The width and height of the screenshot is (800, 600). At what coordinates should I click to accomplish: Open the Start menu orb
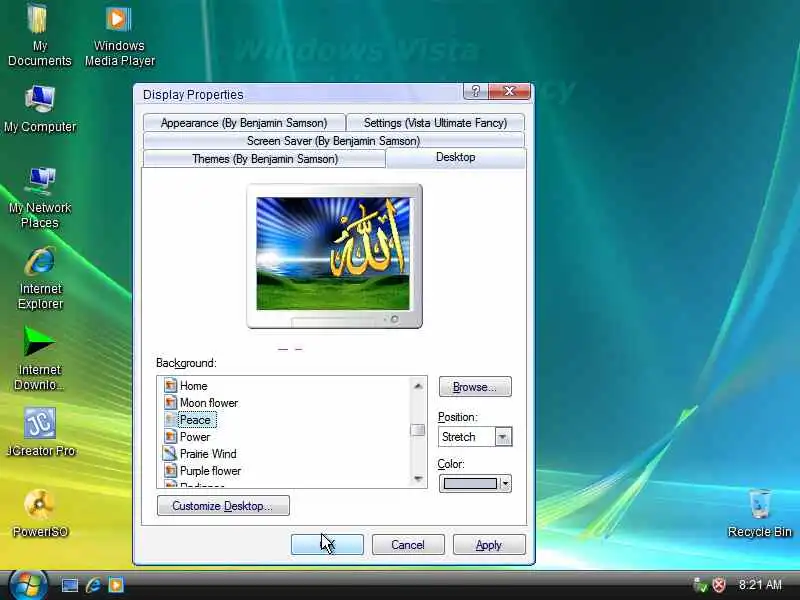pyautogui.click(x=28, y=584)
